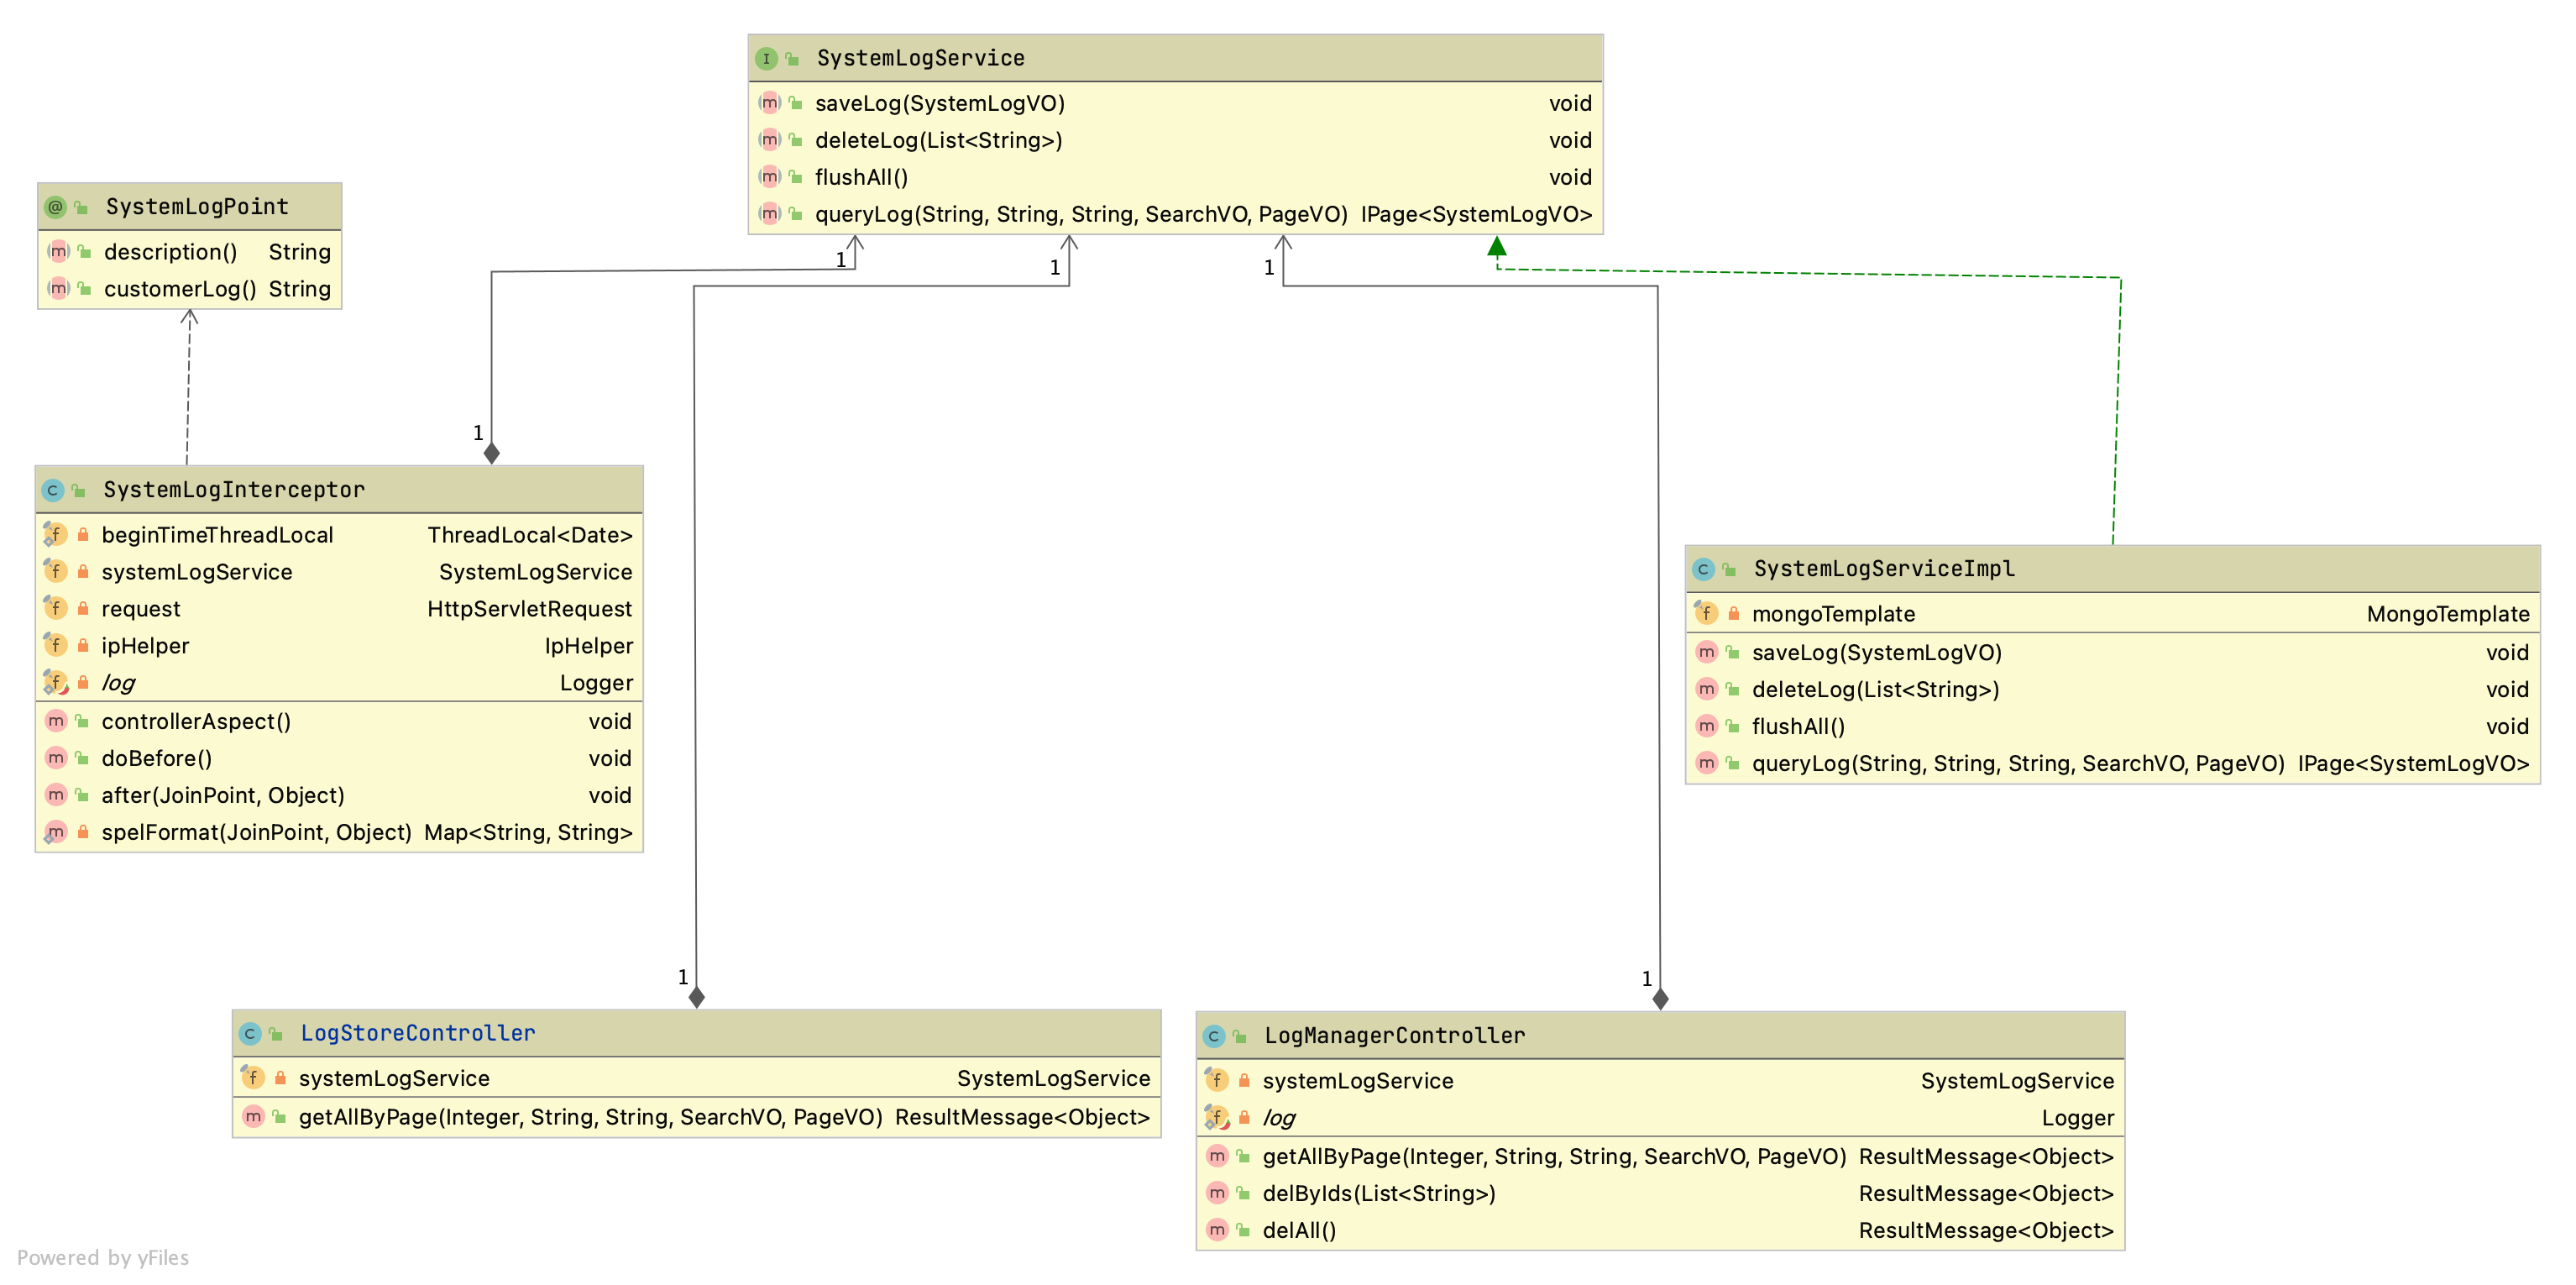
Task: Click the static field icon of log in SystemLogInterceptor
Action: pyautogui.click(x=55, y=683)
